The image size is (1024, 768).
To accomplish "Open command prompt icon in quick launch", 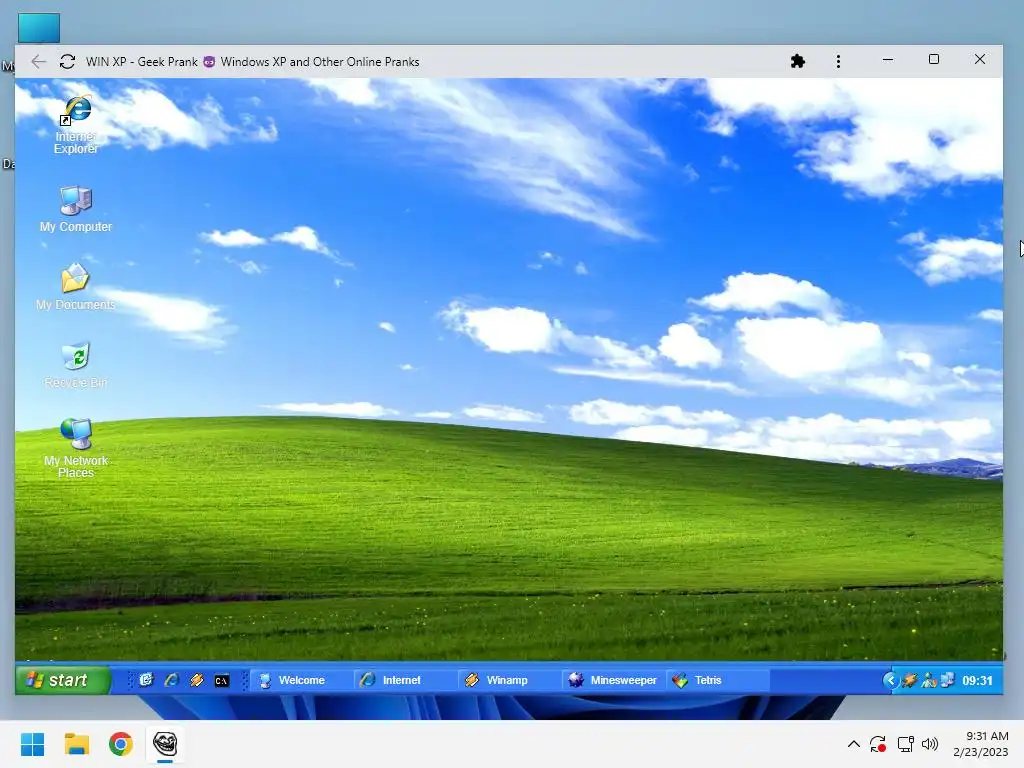I will (x=221, y=680).
